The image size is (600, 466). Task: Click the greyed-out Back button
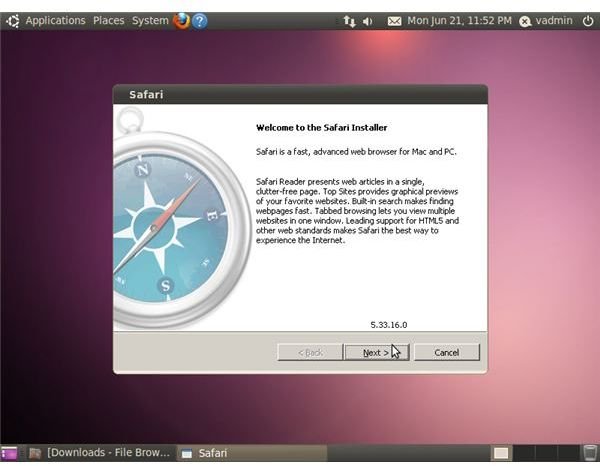click(x=310, y=352)
